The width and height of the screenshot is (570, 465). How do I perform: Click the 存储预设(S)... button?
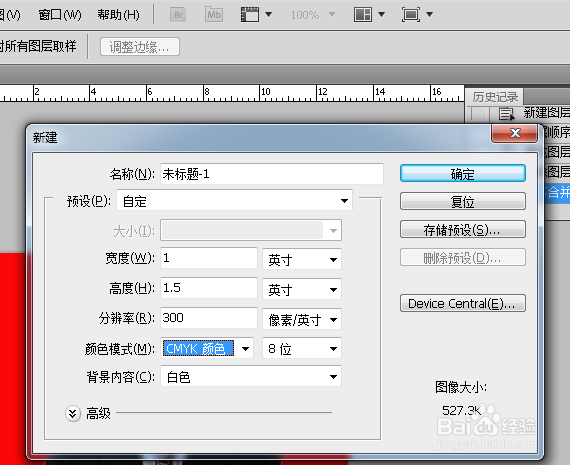coord(462,229)
